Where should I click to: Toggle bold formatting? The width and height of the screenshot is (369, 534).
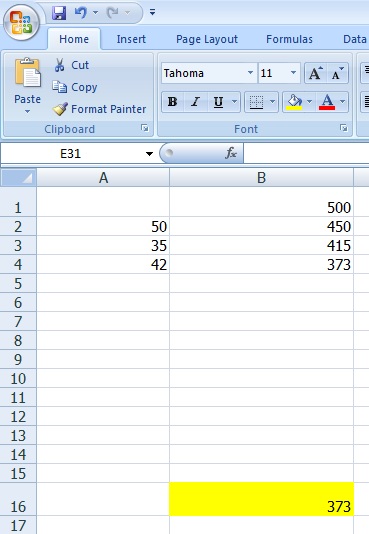[173, 101]
